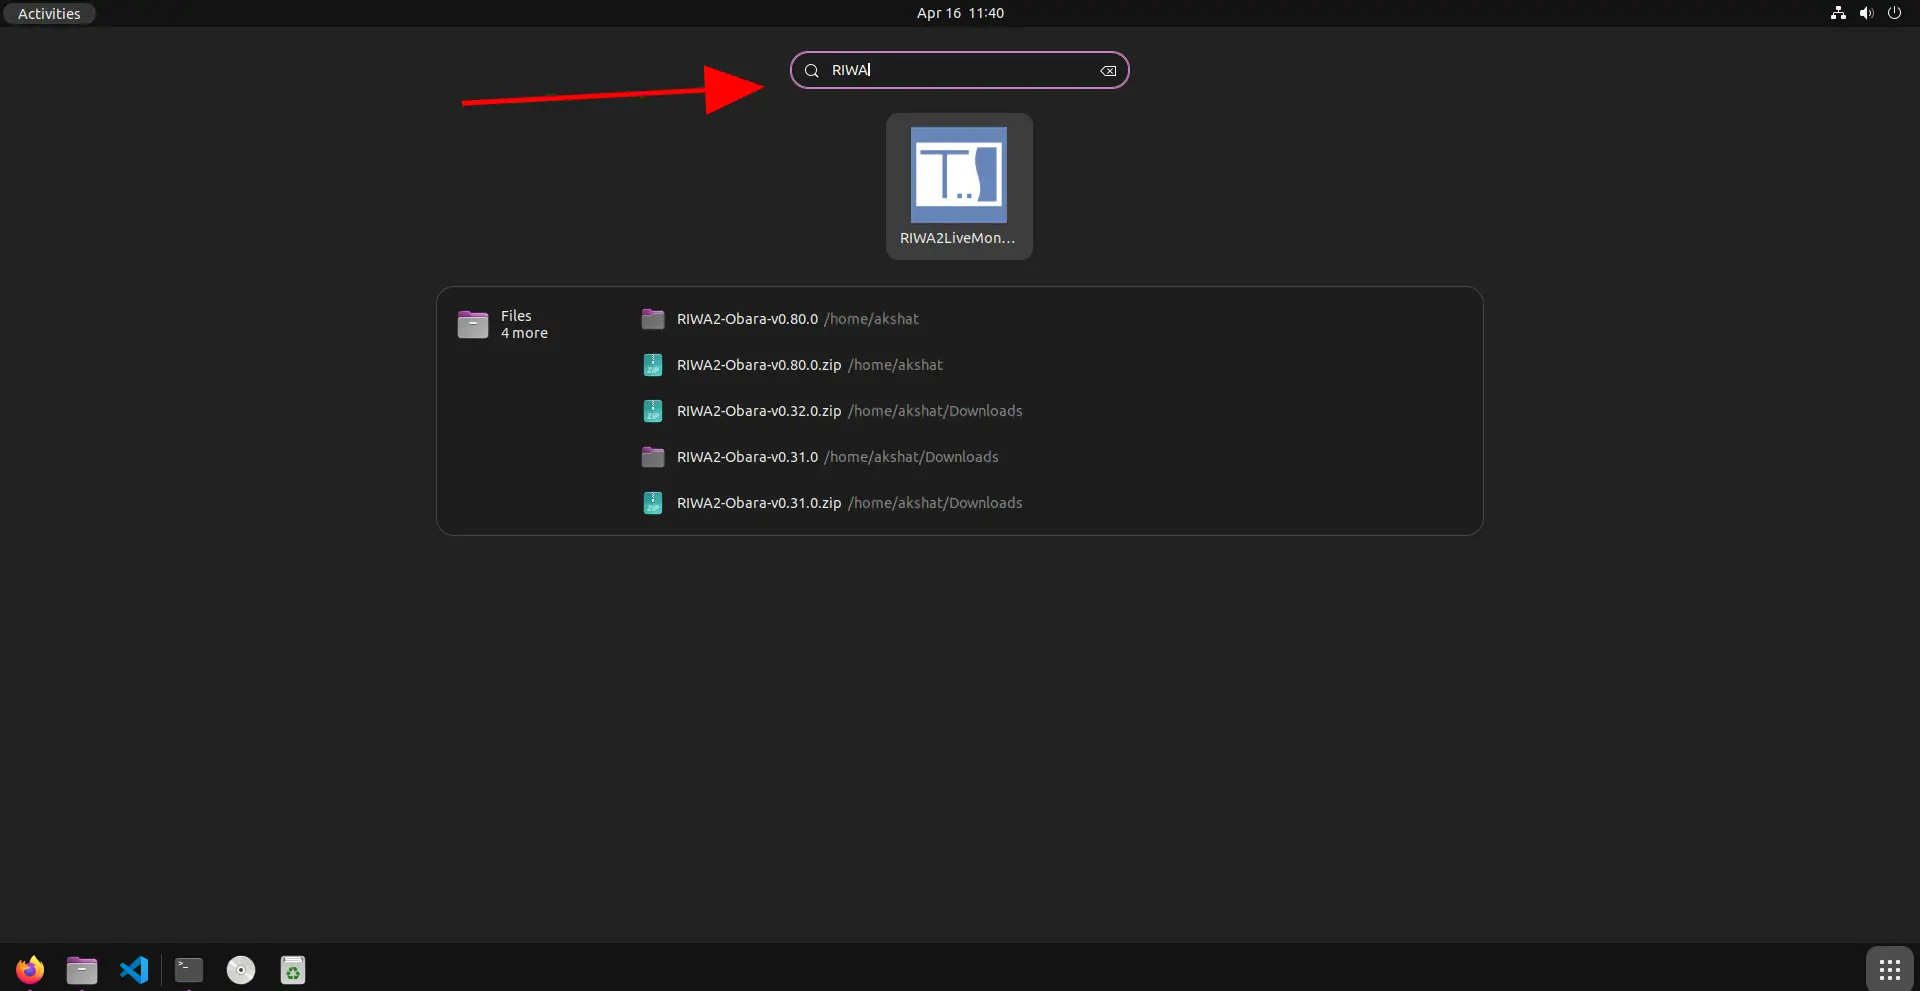Clear the search text with backspace icon
The image size is (1920, 991).
(1108, 71)
